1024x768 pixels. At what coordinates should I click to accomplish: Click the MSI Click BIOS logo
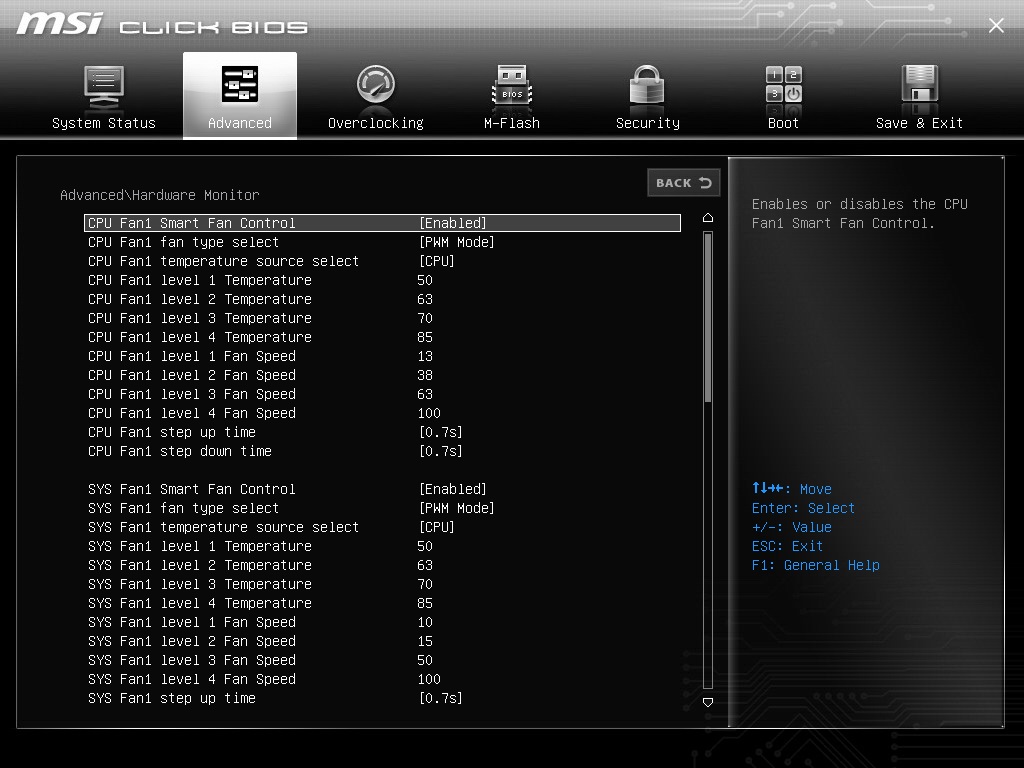(x=162, y=24)
